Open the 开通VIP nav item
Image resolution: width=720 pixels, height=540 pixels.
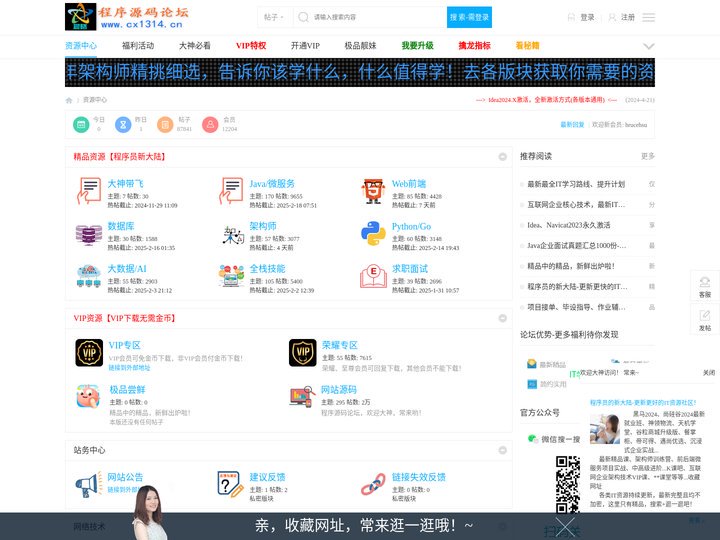305,45
